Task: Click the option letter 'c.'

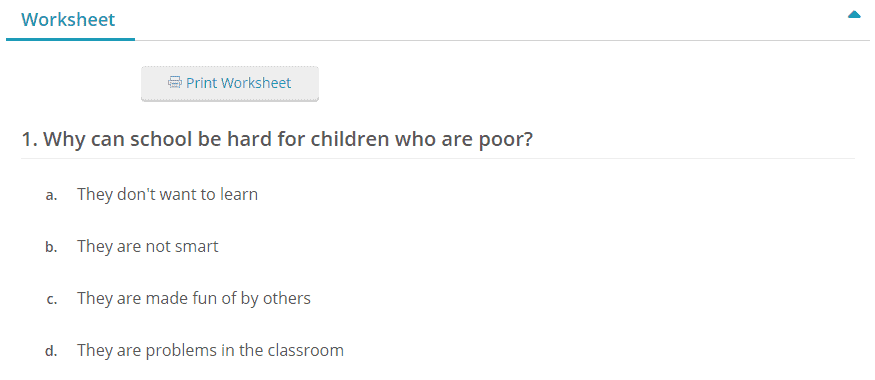Action: (52, 300)
